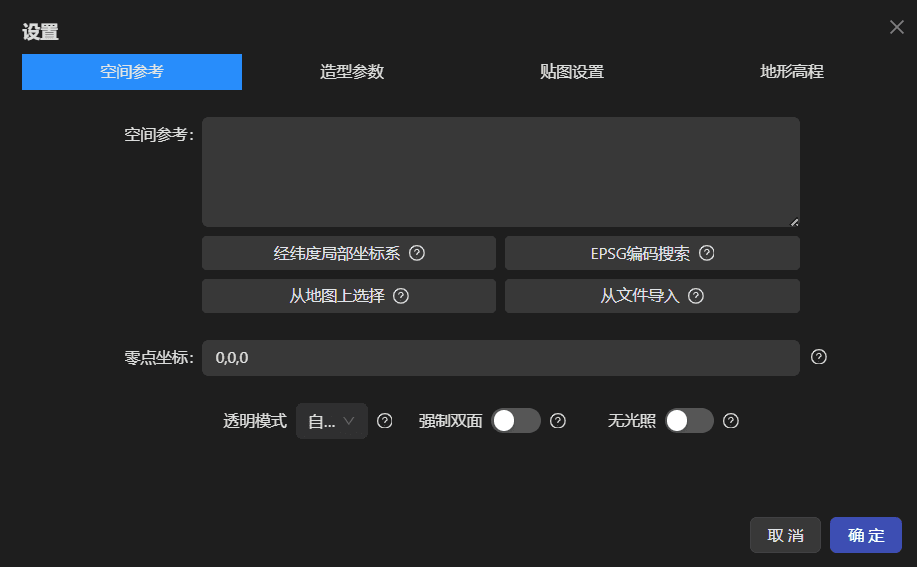
Task: Open the 贴图设置 tab
Action: [x=572, y=72]
